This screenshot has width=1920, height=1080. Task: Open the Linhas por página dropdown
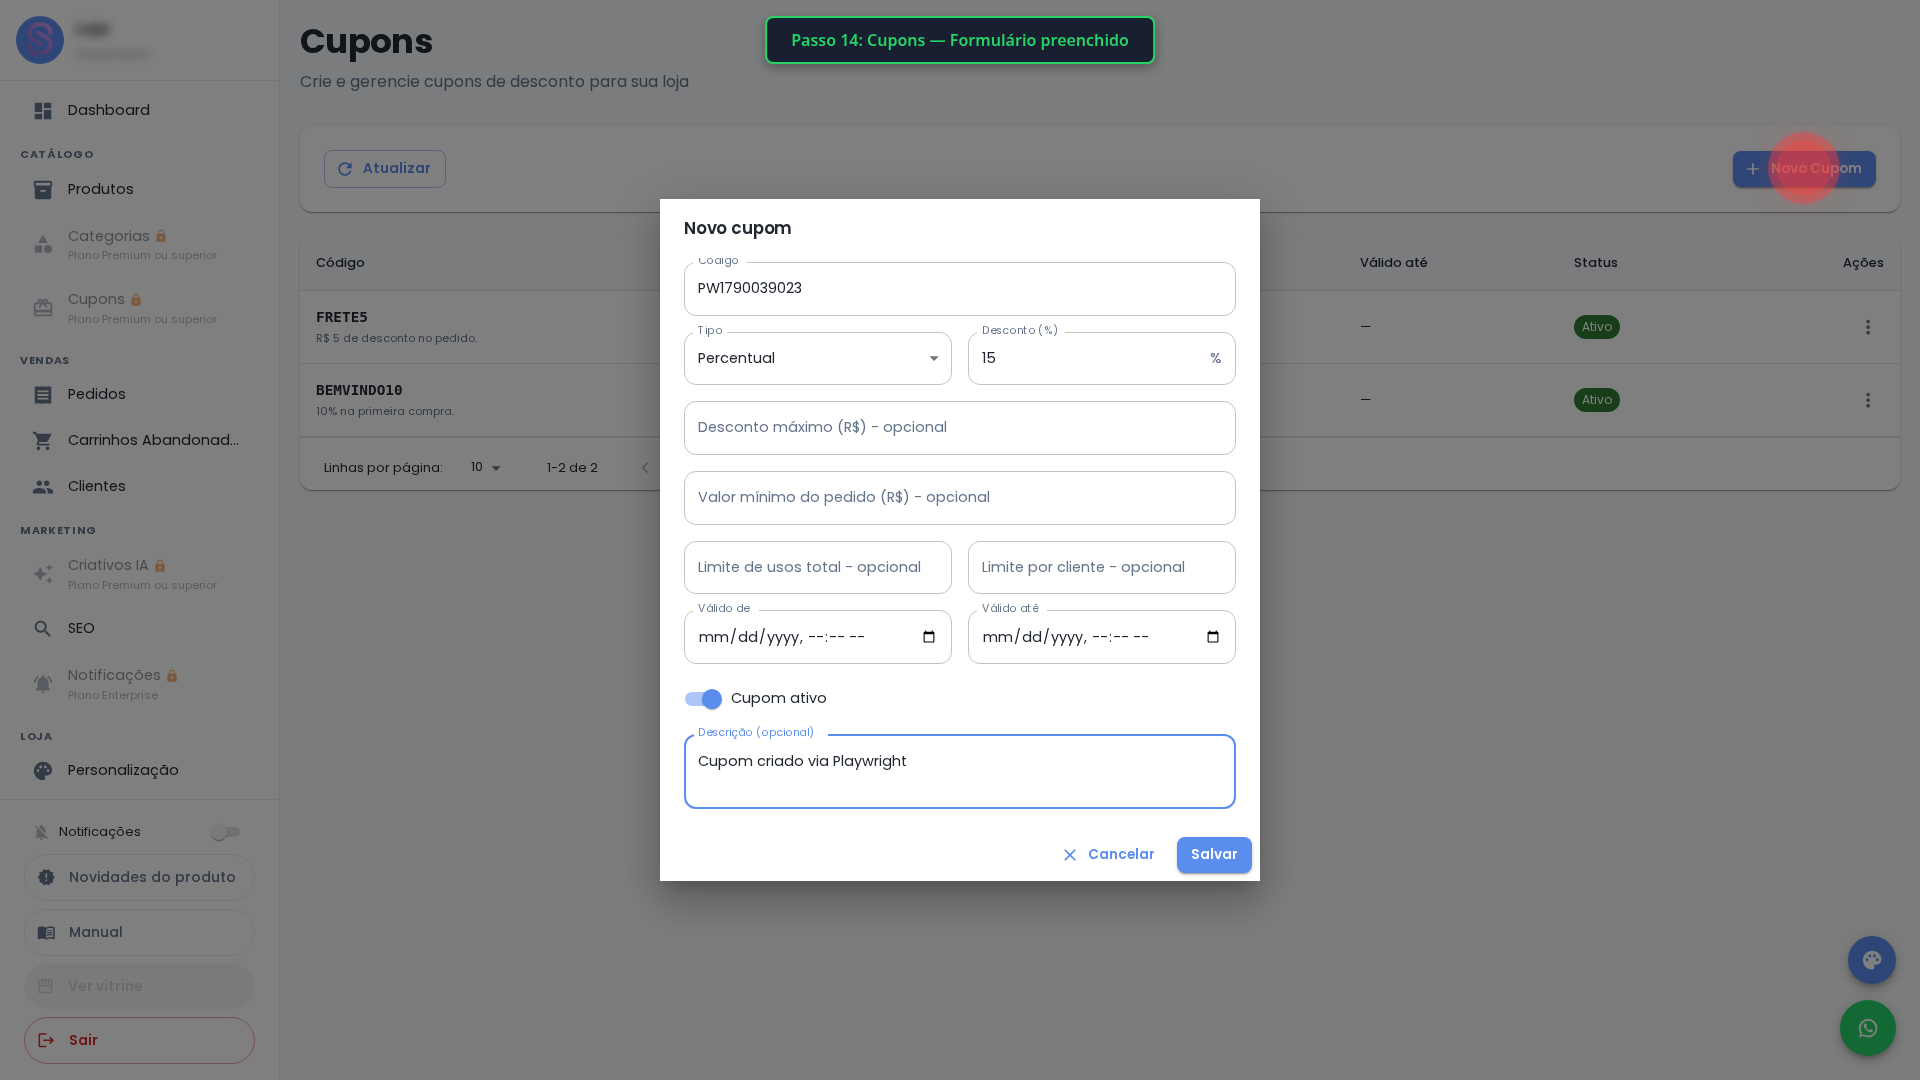(486, 468)
